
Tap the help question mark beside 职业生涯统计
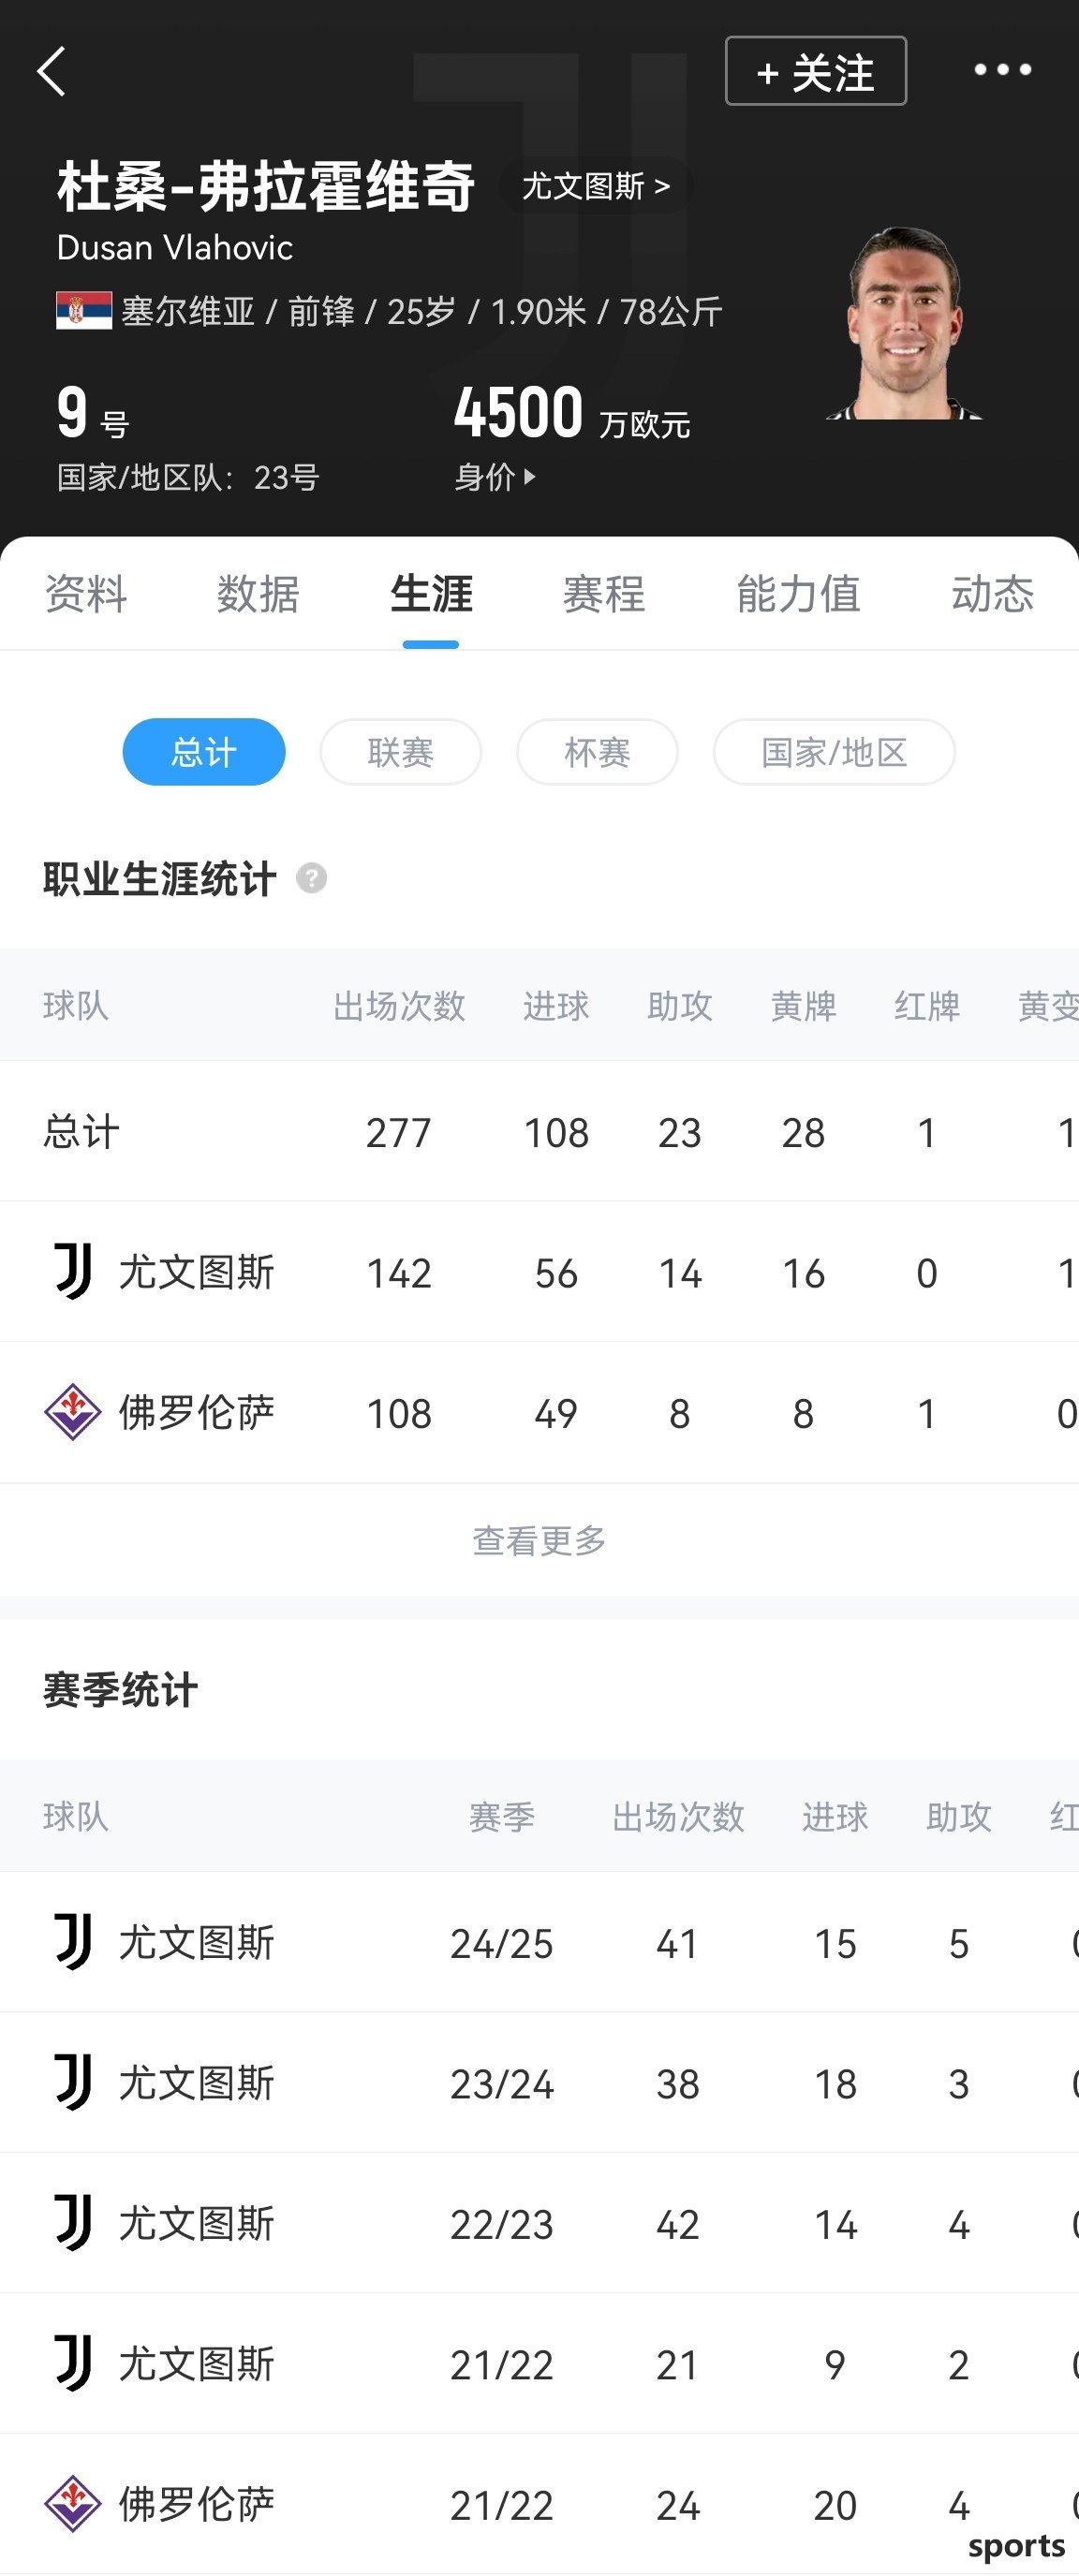pyautogui.click(x=312, y=879)
